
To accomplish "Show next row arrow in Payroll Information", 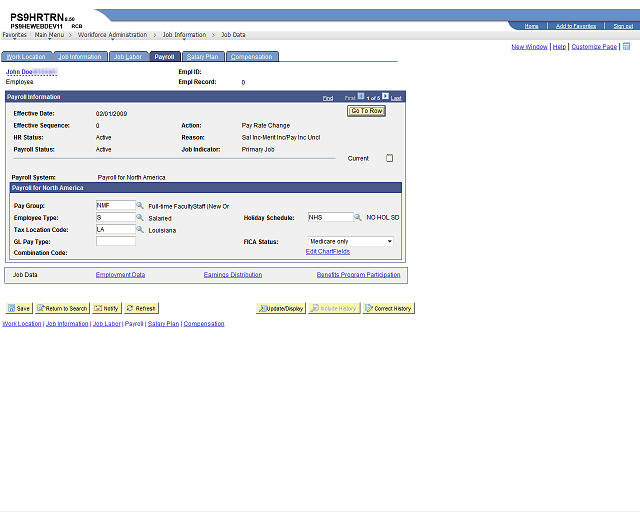I will (x=385, y=96).
